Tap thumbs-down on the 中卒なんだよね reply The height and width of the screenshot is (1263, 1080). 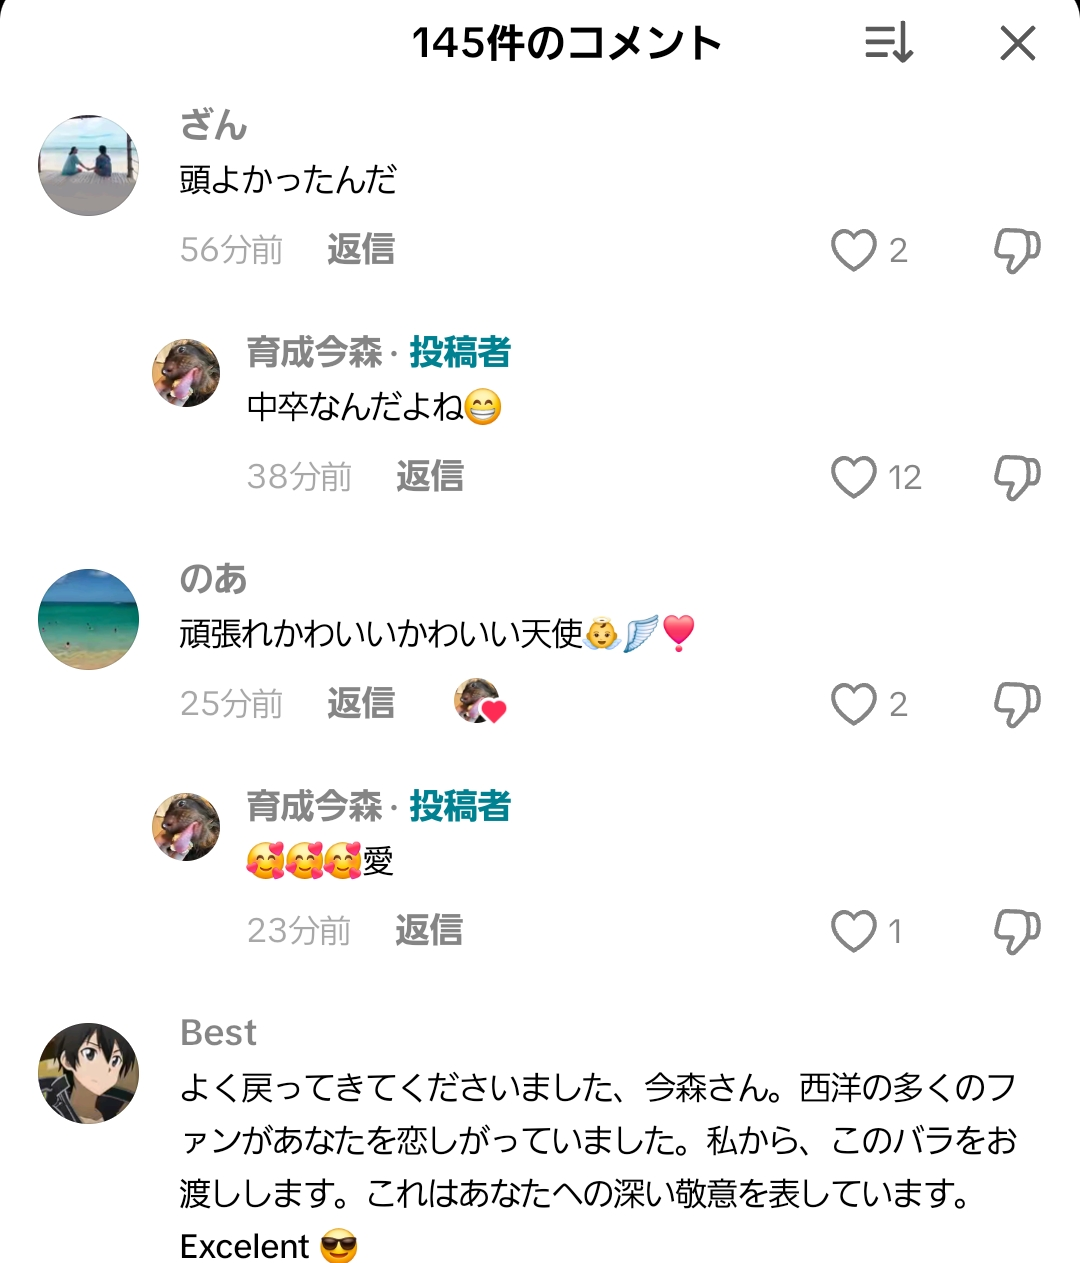coord(1016,477)
